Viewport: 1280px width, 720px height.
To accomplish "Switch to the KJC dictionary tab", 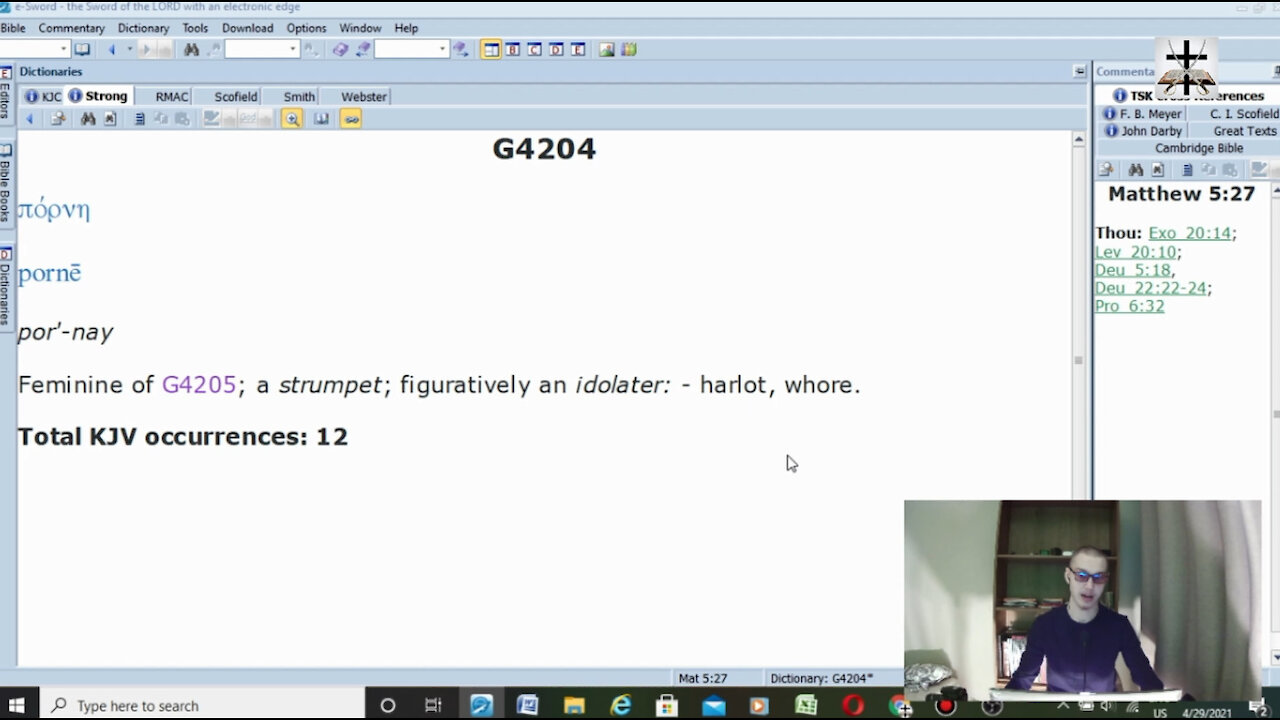I will [x=43, y=96].
